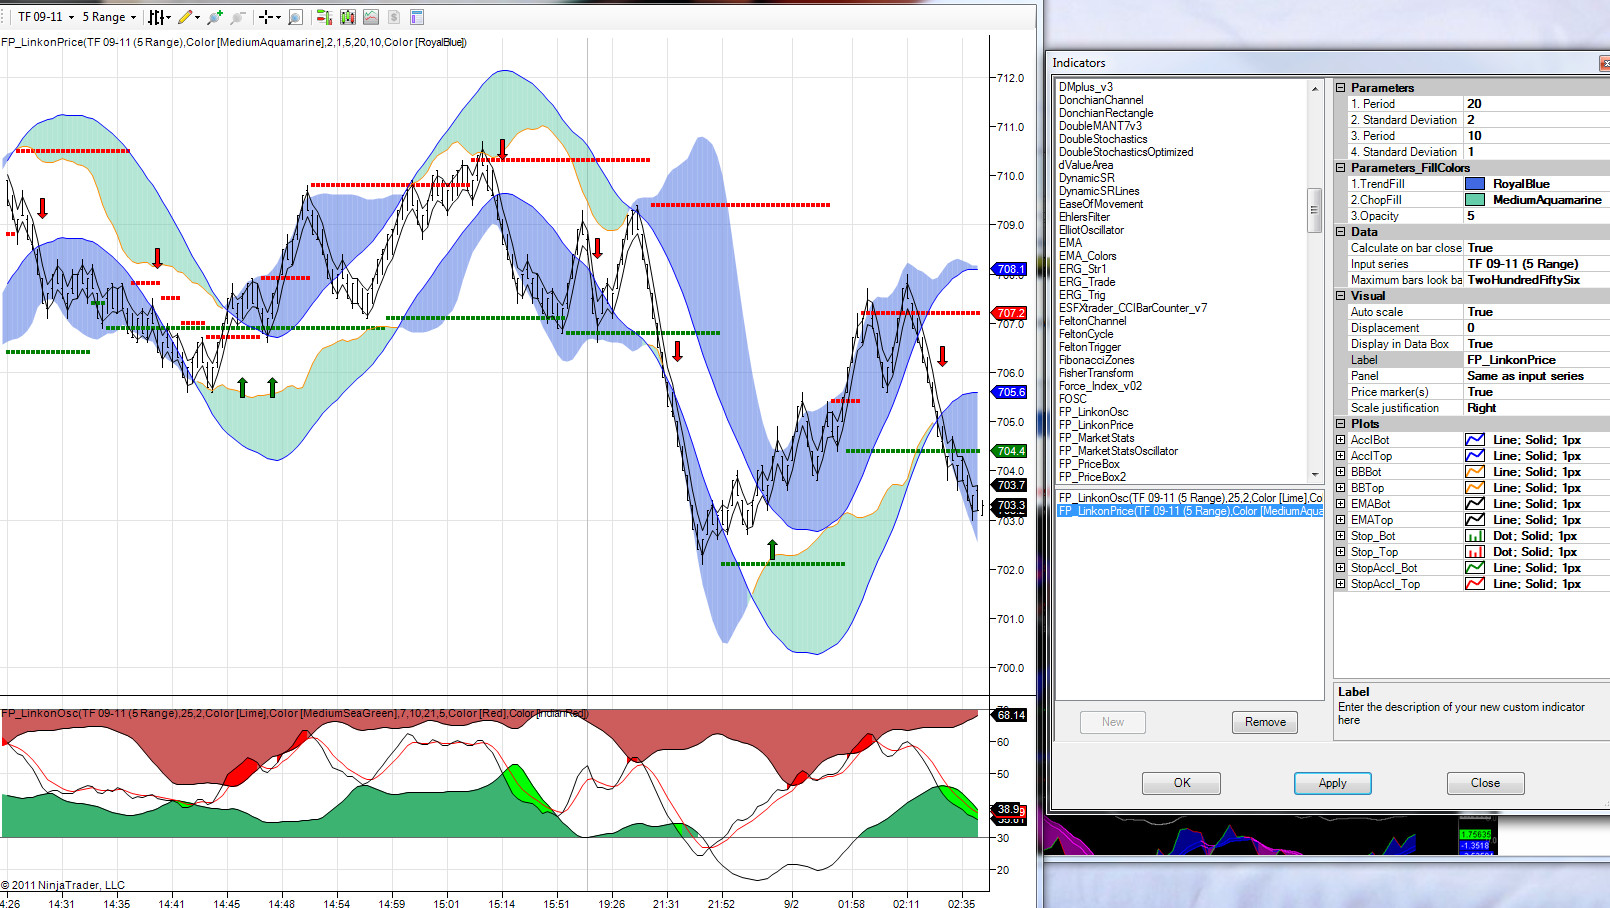Select EMA_Colors in the indicator list

pyautogui.click(x=1087, y=256)
